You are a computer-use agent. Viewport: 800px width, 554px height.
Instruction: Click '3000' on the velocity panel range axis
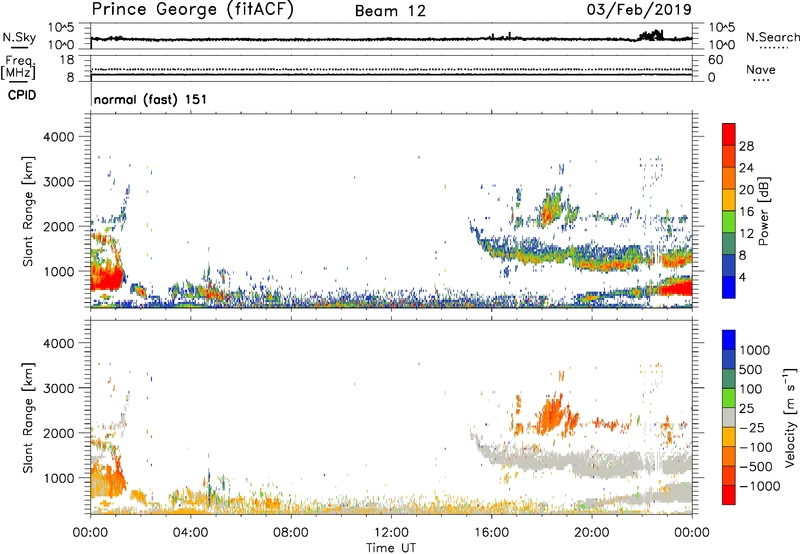pos(59,388)
